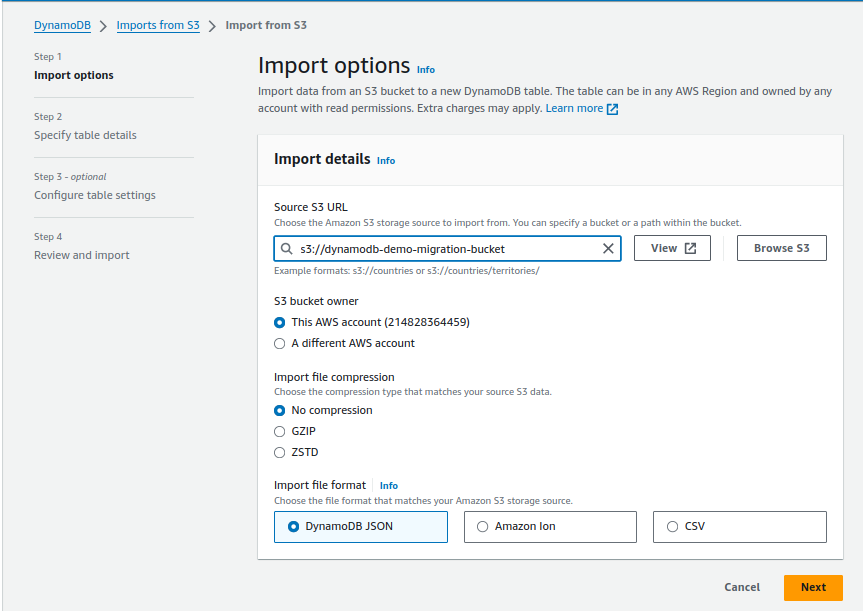Click the Next button
863x611 pixels.
point(813,587)
